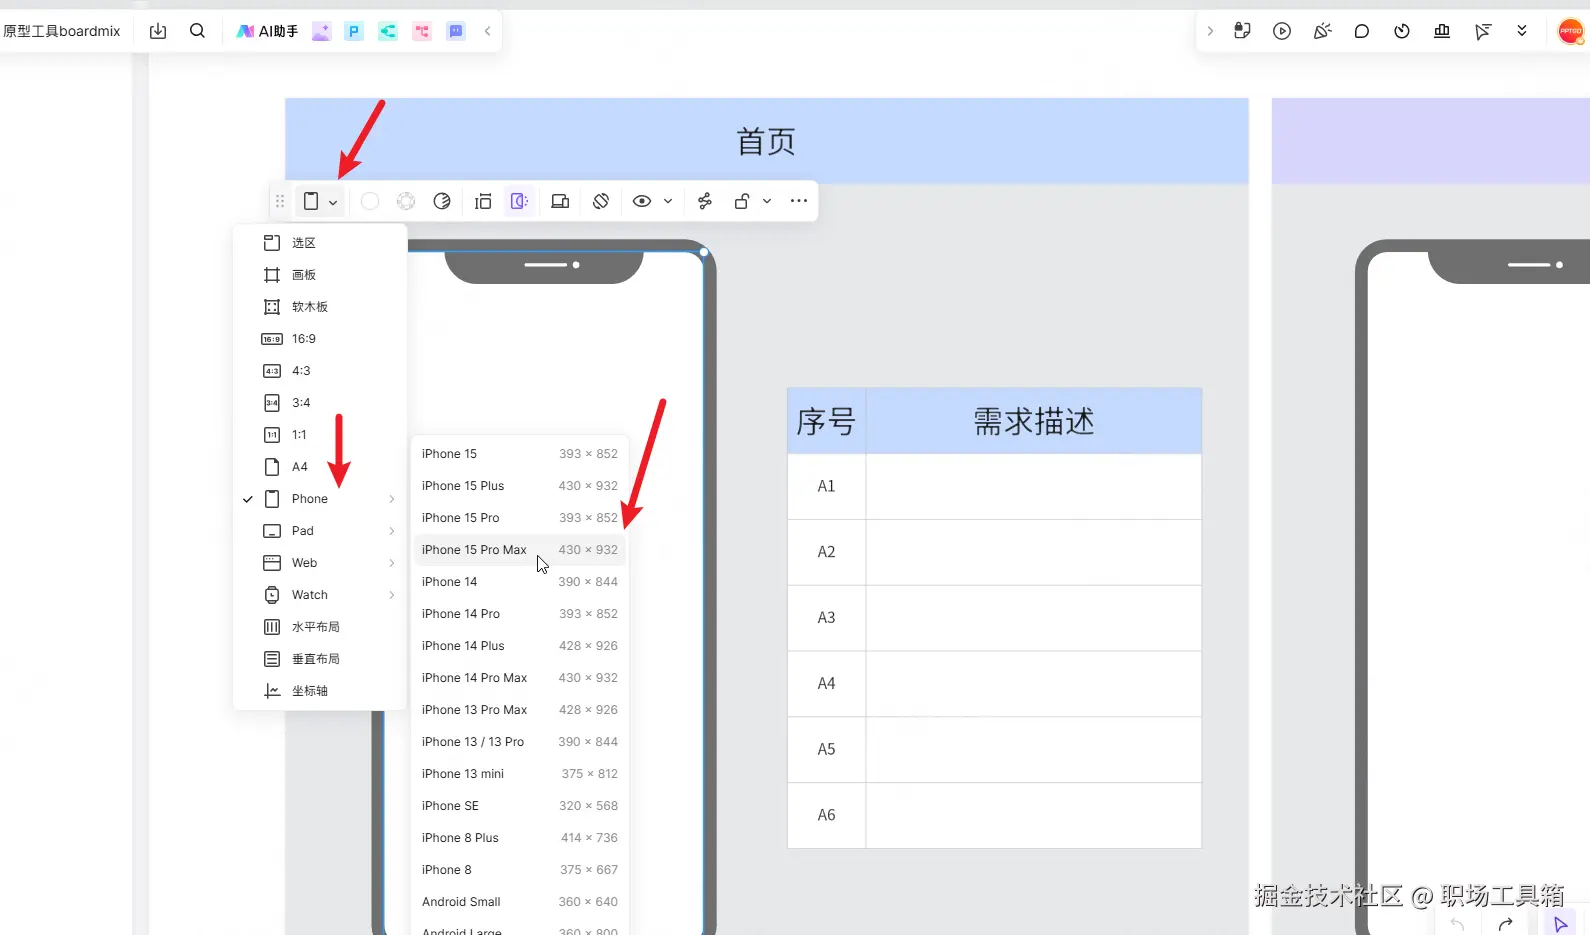
Task: Collapse the AI toolbar with left chevron
Action: coord(487,31)
